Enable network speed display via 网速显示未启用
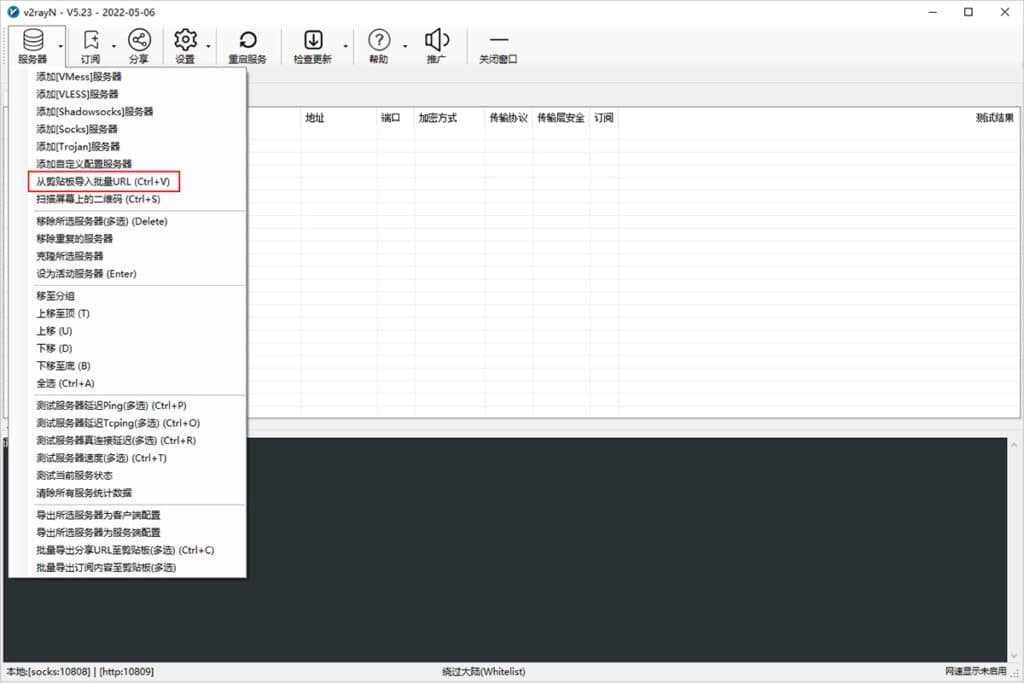The height and width of the screenshot is (683, 1024). [974, 671]
